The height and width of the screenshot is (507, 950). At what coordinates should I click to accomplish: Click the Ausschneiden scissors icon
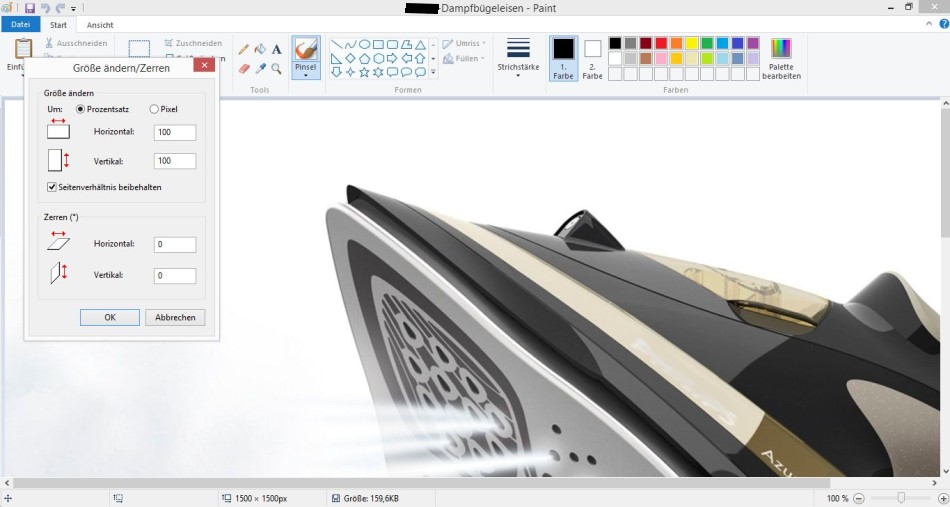[x=49, y=43]
